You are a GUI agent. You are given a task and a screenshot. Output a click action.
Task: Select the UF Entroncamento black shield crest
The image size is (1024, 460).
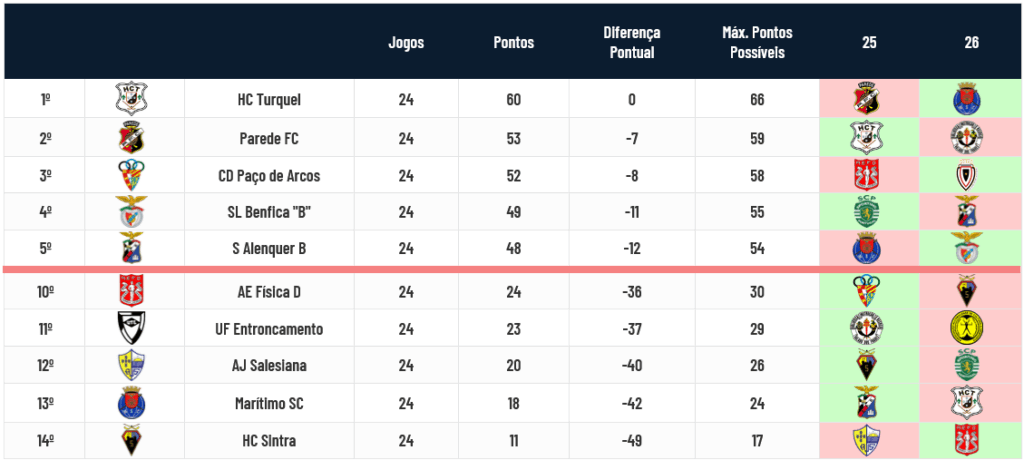[x=131, y=328]
